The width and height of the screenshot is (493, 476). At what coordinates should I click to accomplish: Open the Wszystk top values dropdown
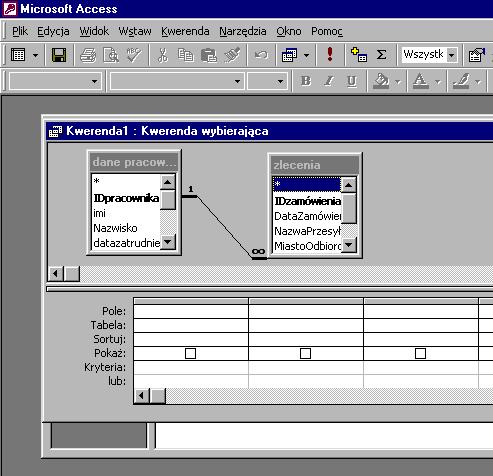click(452, 55)
